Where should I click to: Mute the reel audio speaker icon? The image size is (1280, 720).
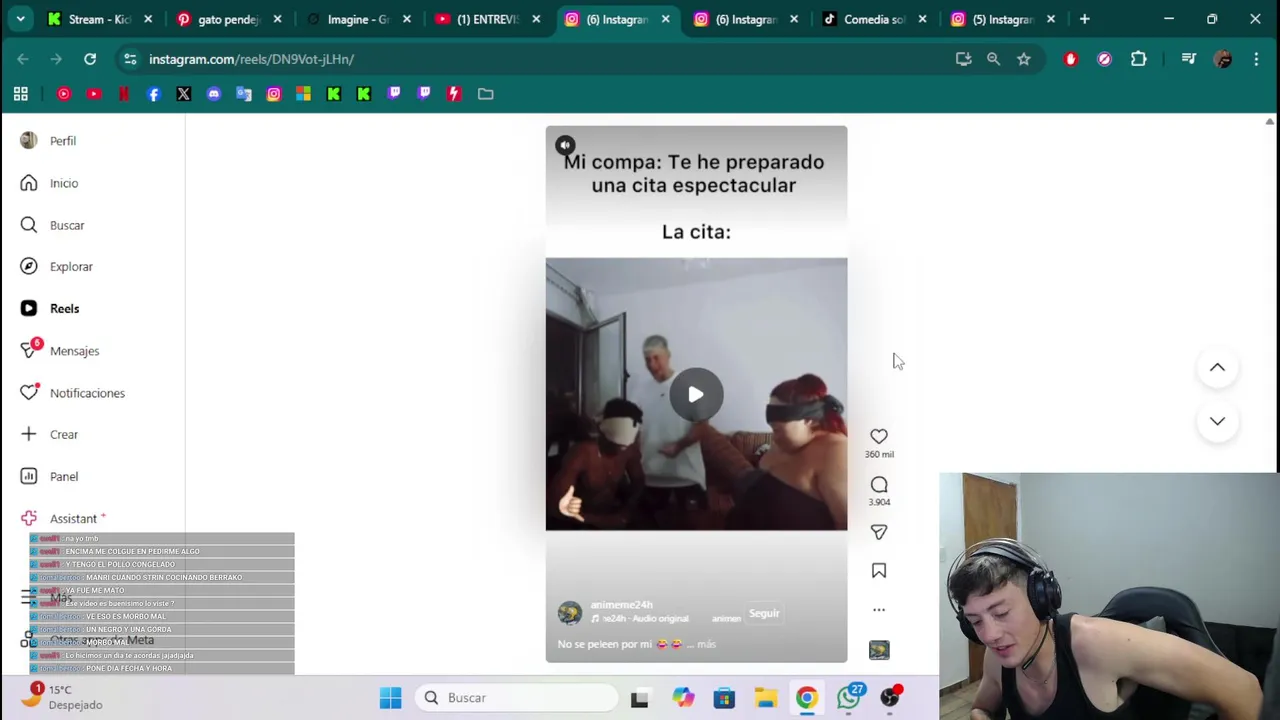565,145
